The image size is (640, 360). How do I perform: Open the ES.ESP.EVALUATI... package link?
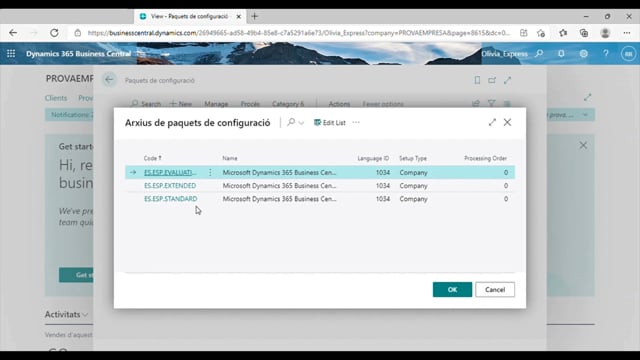click(170, 172)
